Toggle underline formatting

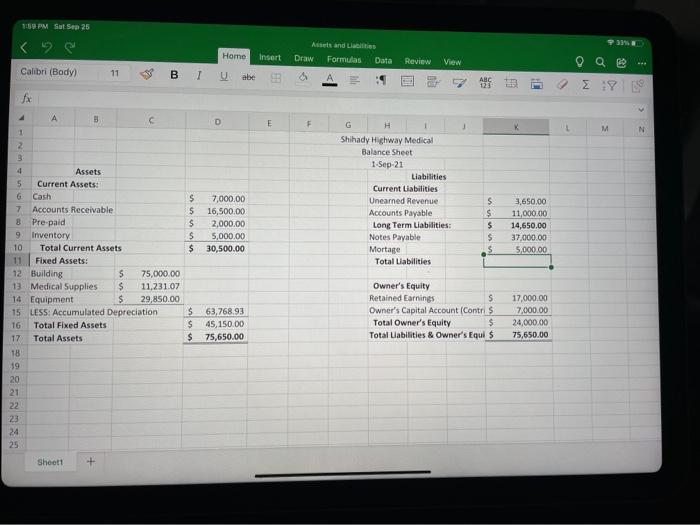(x=224, y=76)
